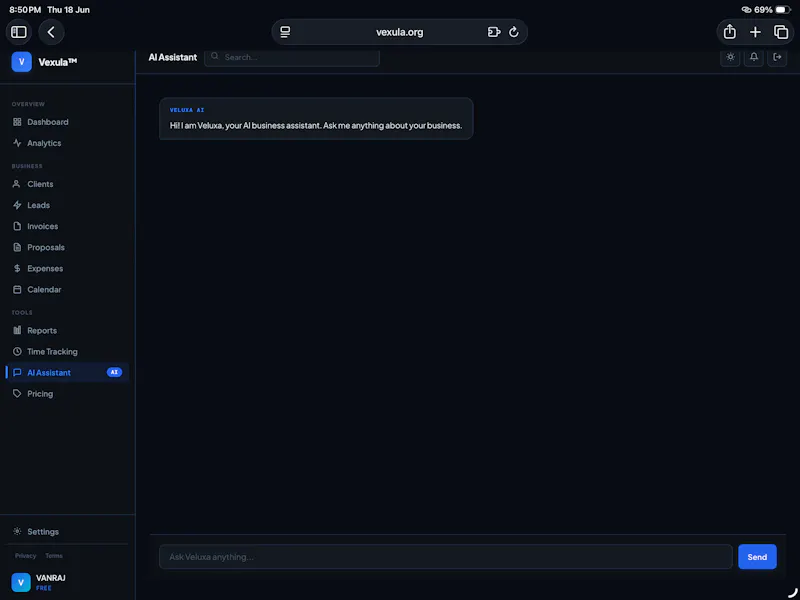800x600 pixels.
Task: Open the Safari share sheet icon
Action: click(730, 32)
